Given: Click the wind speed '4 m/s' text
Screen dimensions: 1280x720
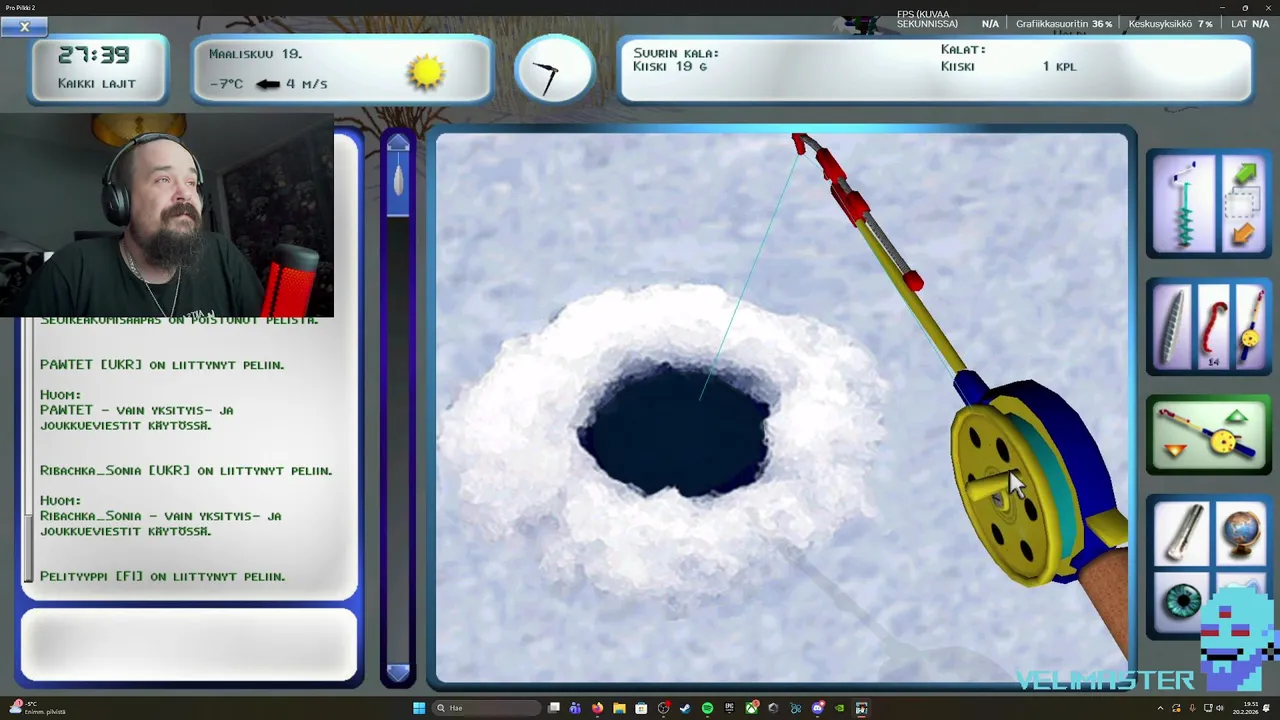Looking at the screenshot, I should click(x=307, y=84).
